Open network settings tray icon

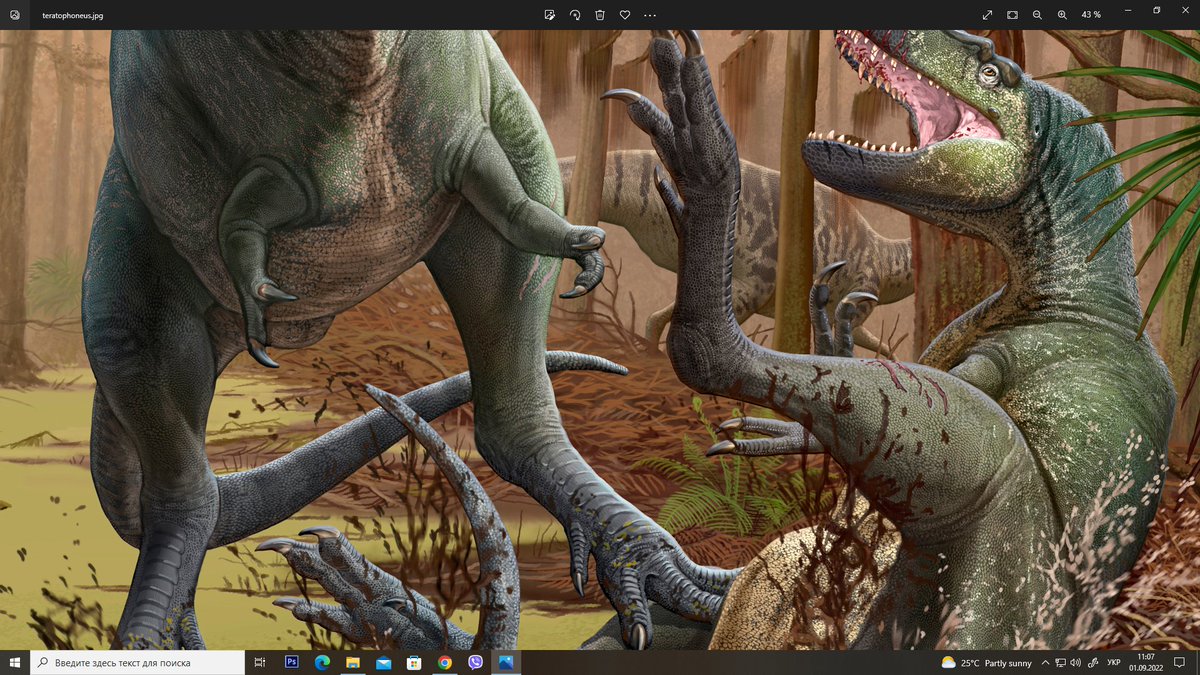[x=1060, y=663]
